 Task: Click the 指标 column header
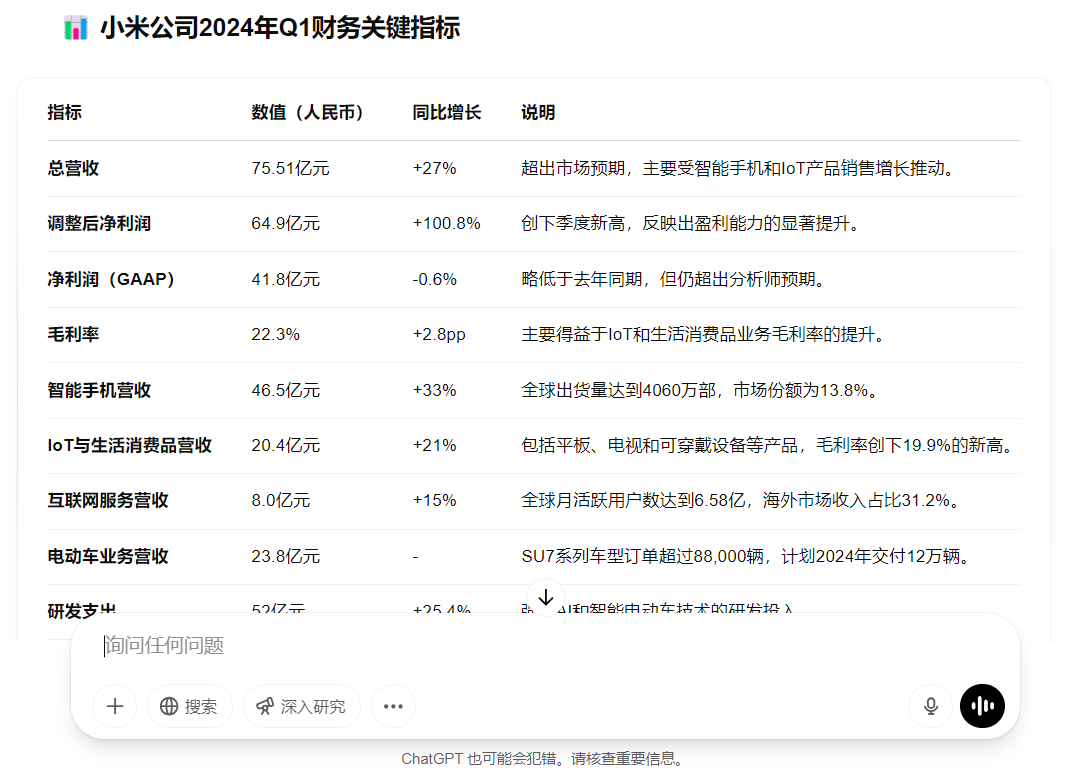coord(65,113)
